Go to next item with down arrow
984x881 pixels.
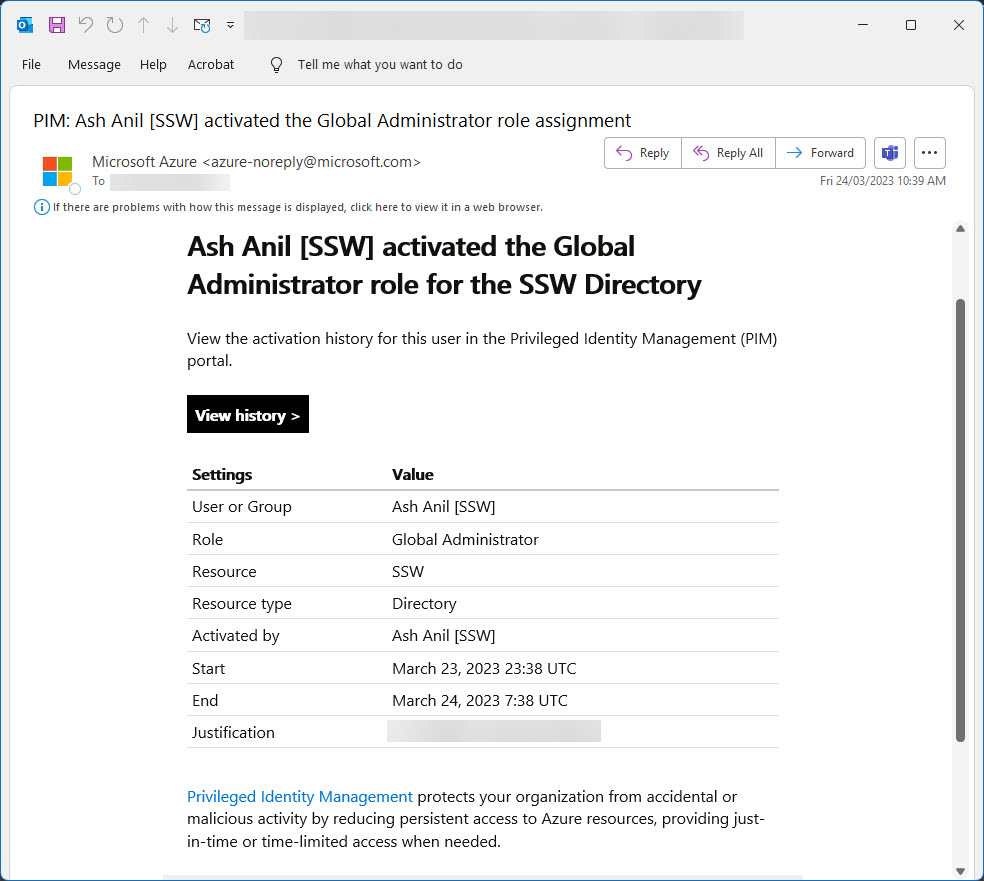tap(172, 25)
